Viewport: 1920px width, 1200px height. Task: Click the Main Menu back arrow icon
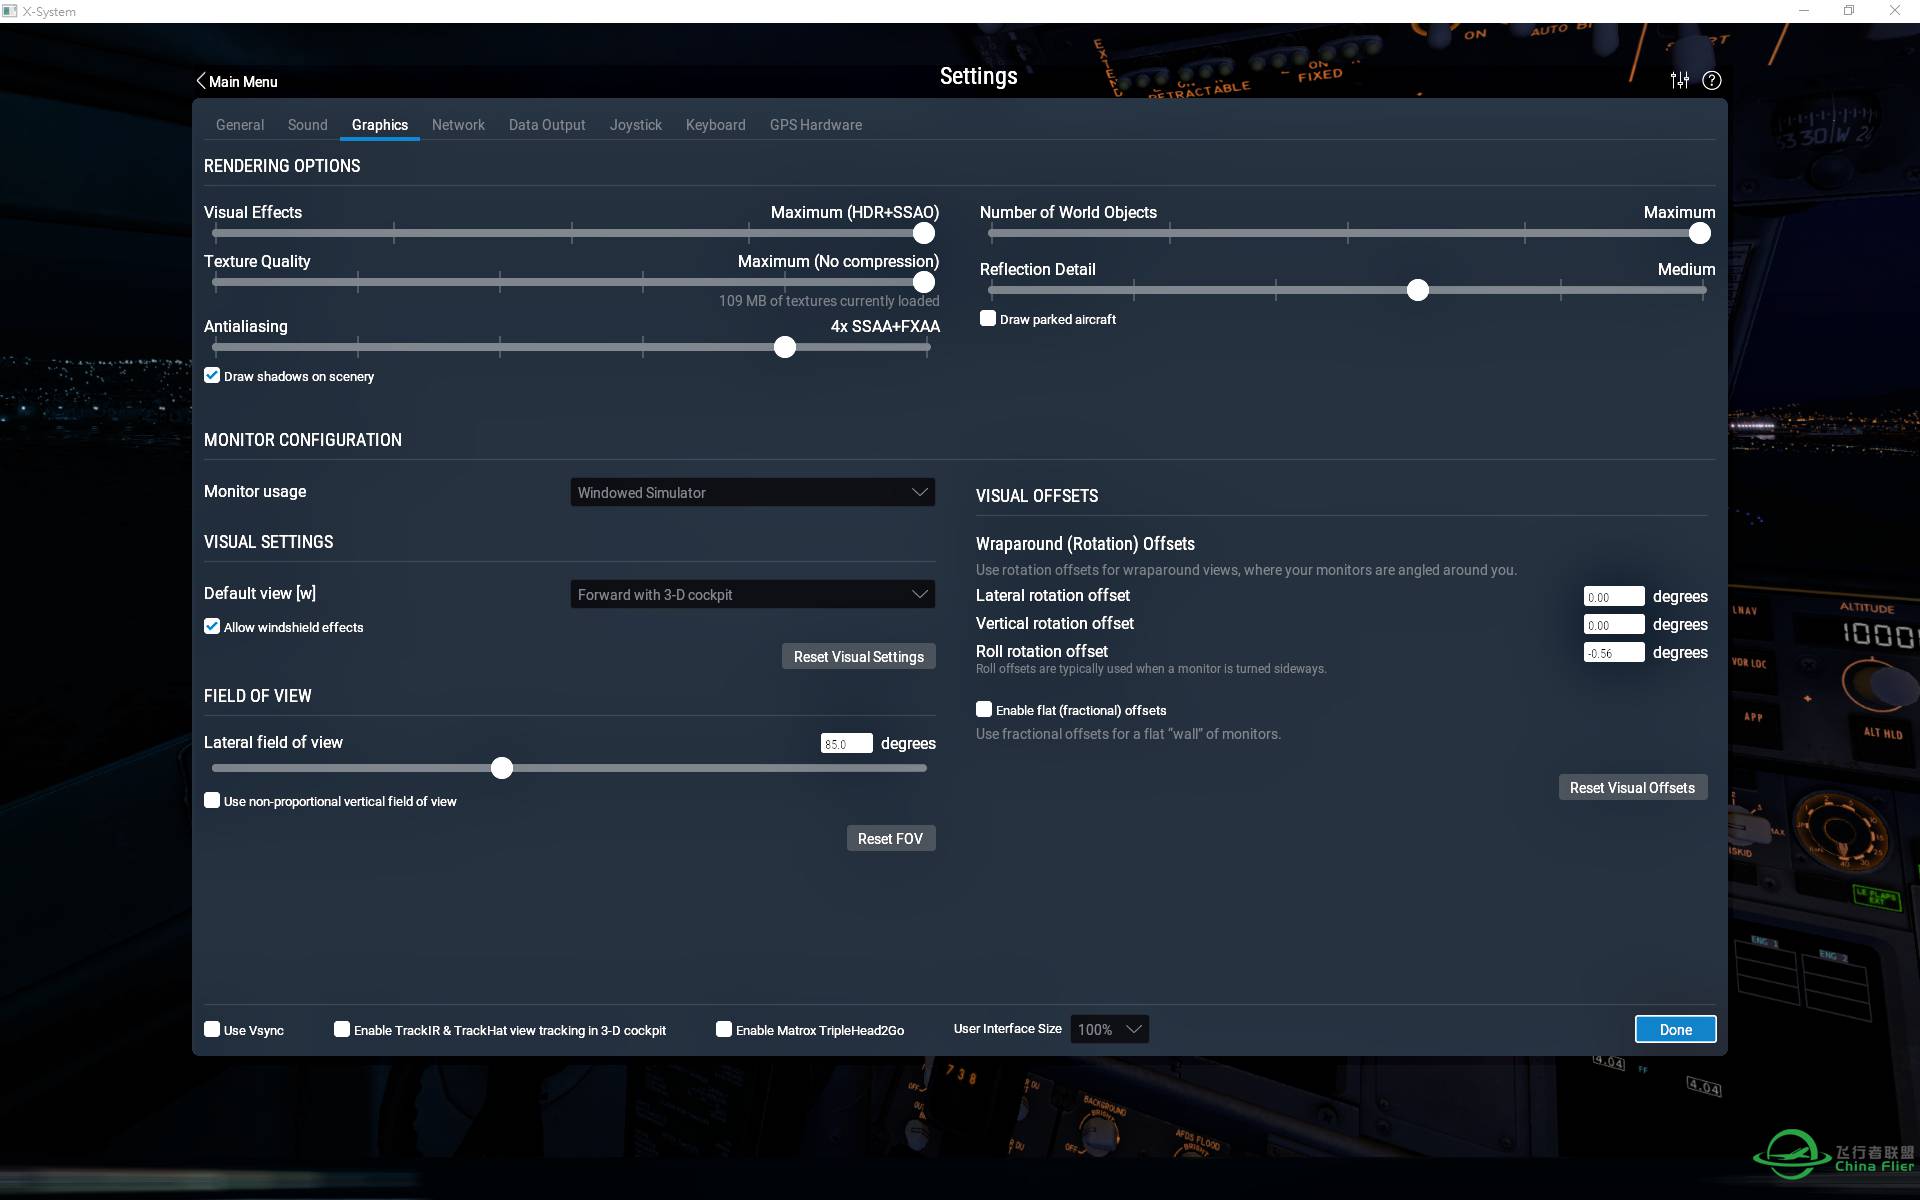tap(199, 80)
